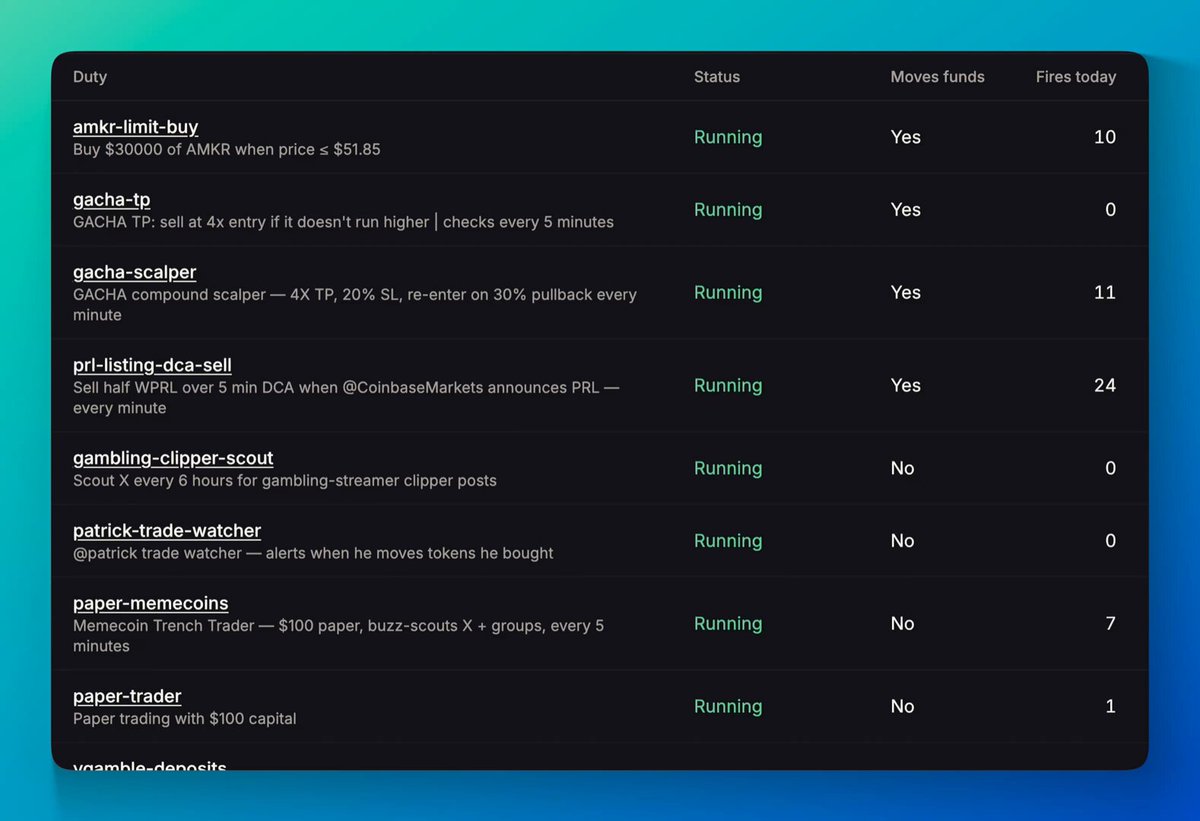
Task: Select 'Paper trading with $100 capital' text
Action: tap(185, 719)
